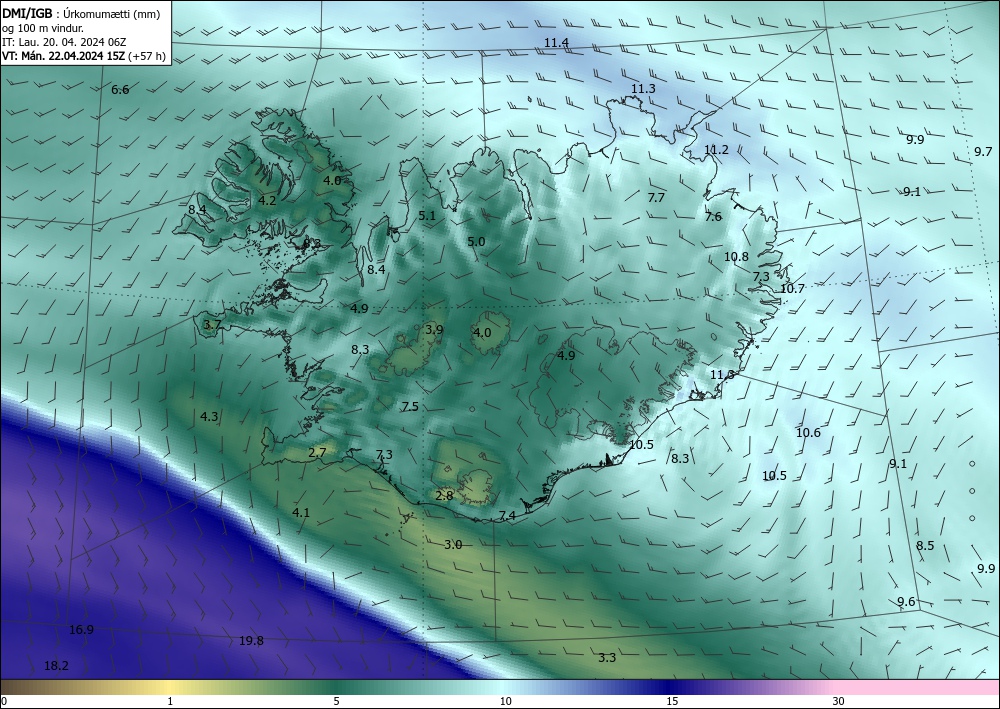This screenshot has width=1000, height=709.
Task: Click the 11.4 value on the map
Action: tap(556, 43)
